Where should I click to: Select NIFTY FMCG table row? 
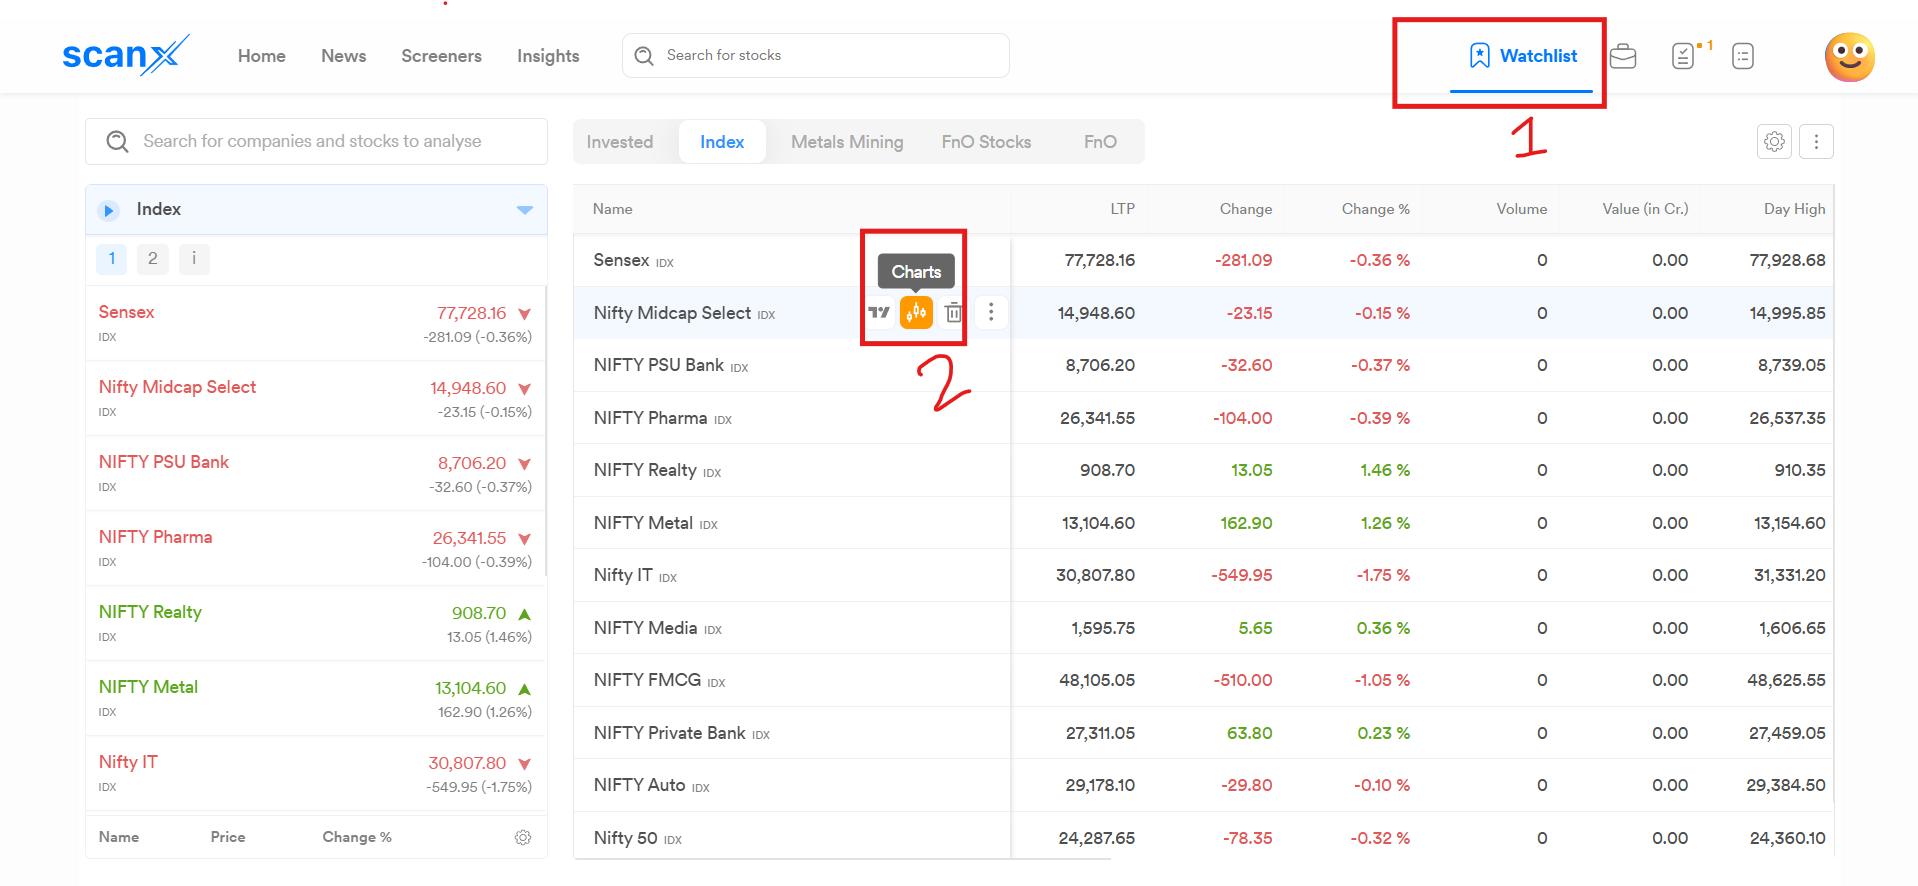[x=1204, y=681]
